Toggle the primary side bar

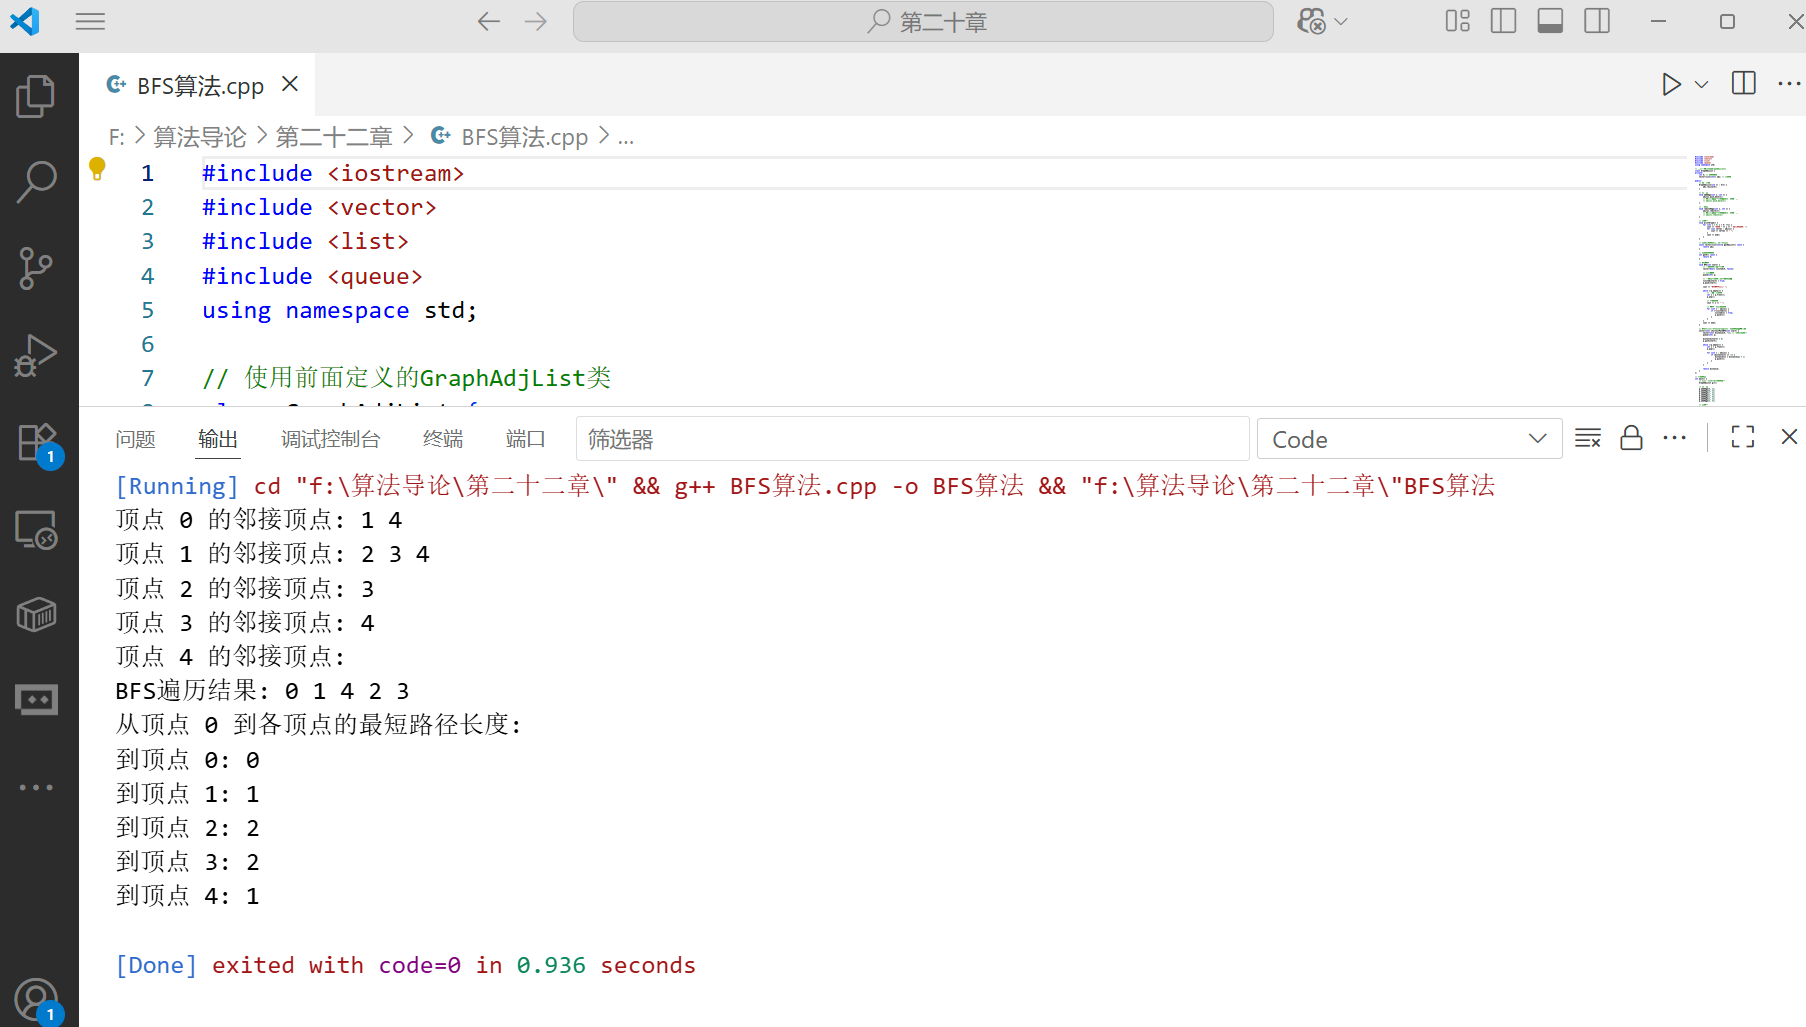click(x=1503, y=21)
